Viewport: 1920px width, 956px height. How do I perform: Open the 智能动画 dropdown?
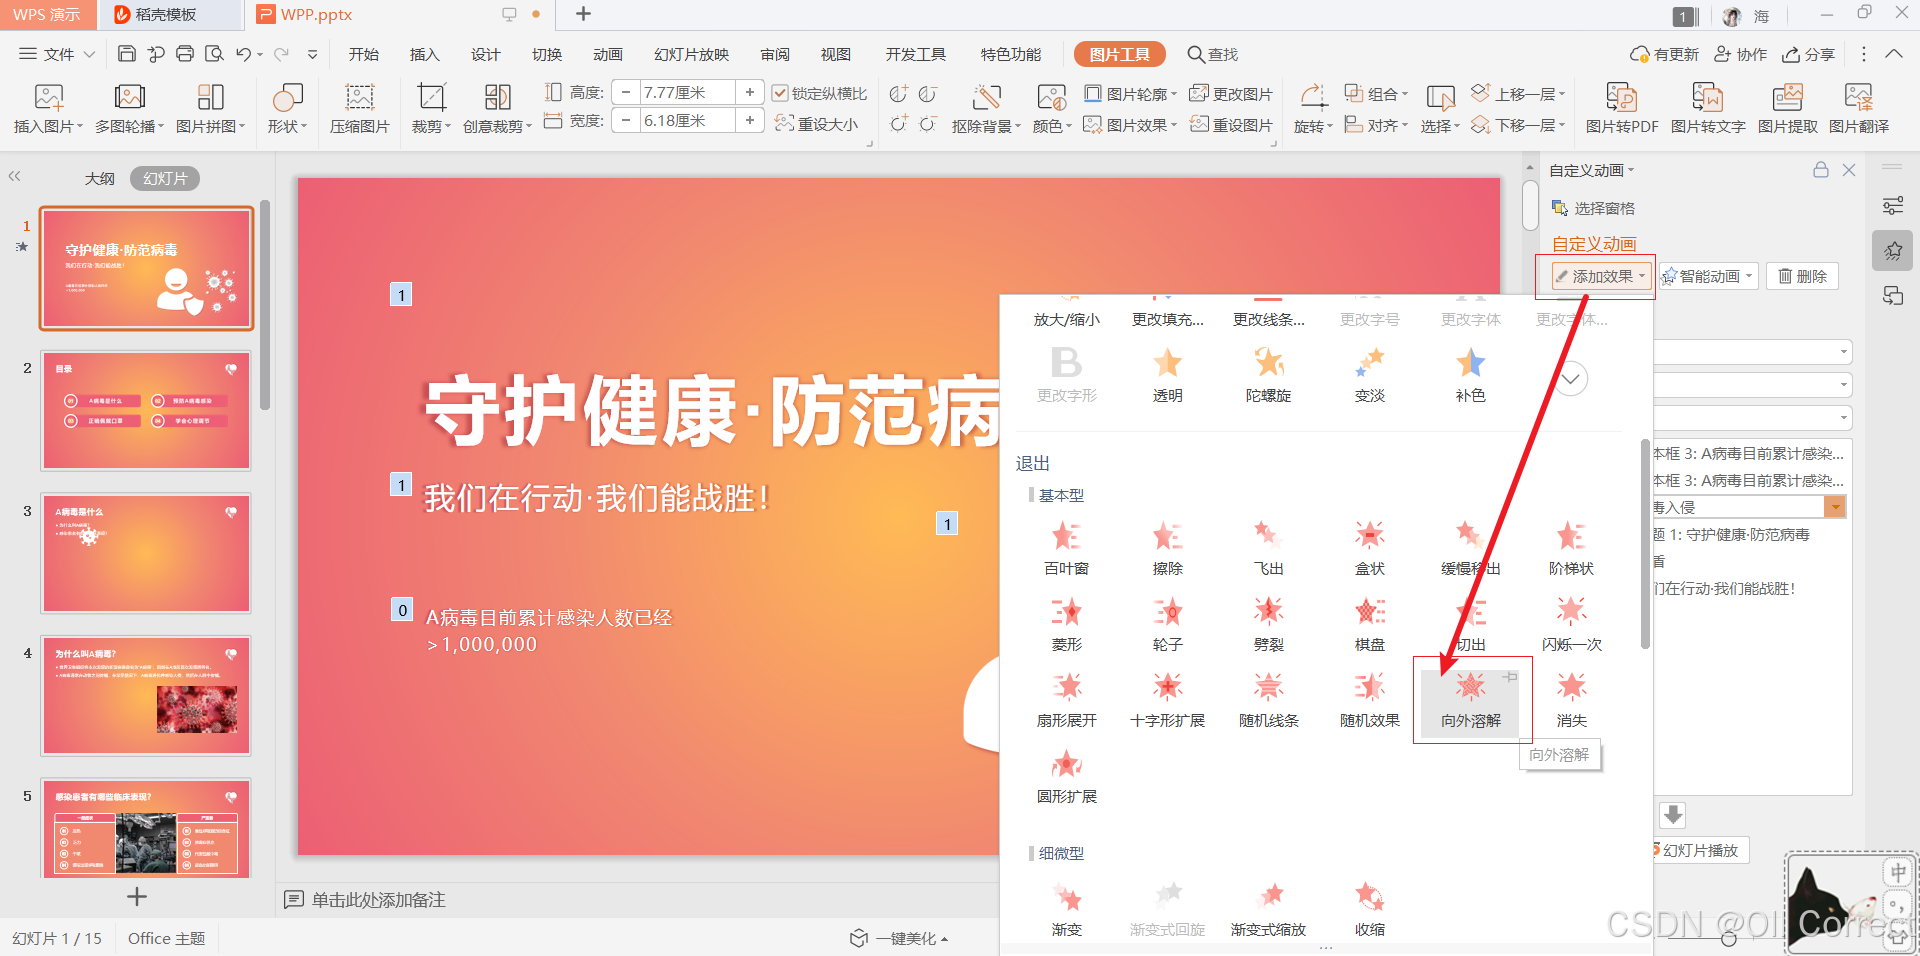tap(1708, 276)
